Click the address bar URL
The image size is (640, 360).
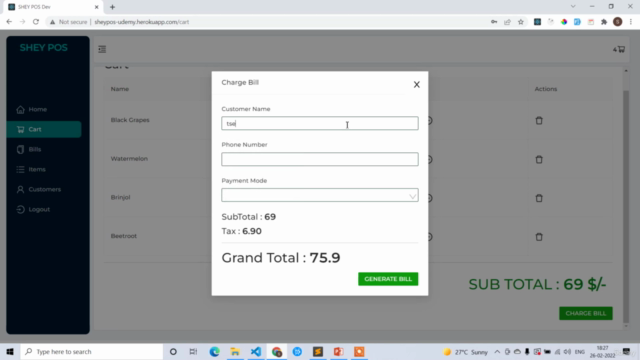[x=142, y=22]
